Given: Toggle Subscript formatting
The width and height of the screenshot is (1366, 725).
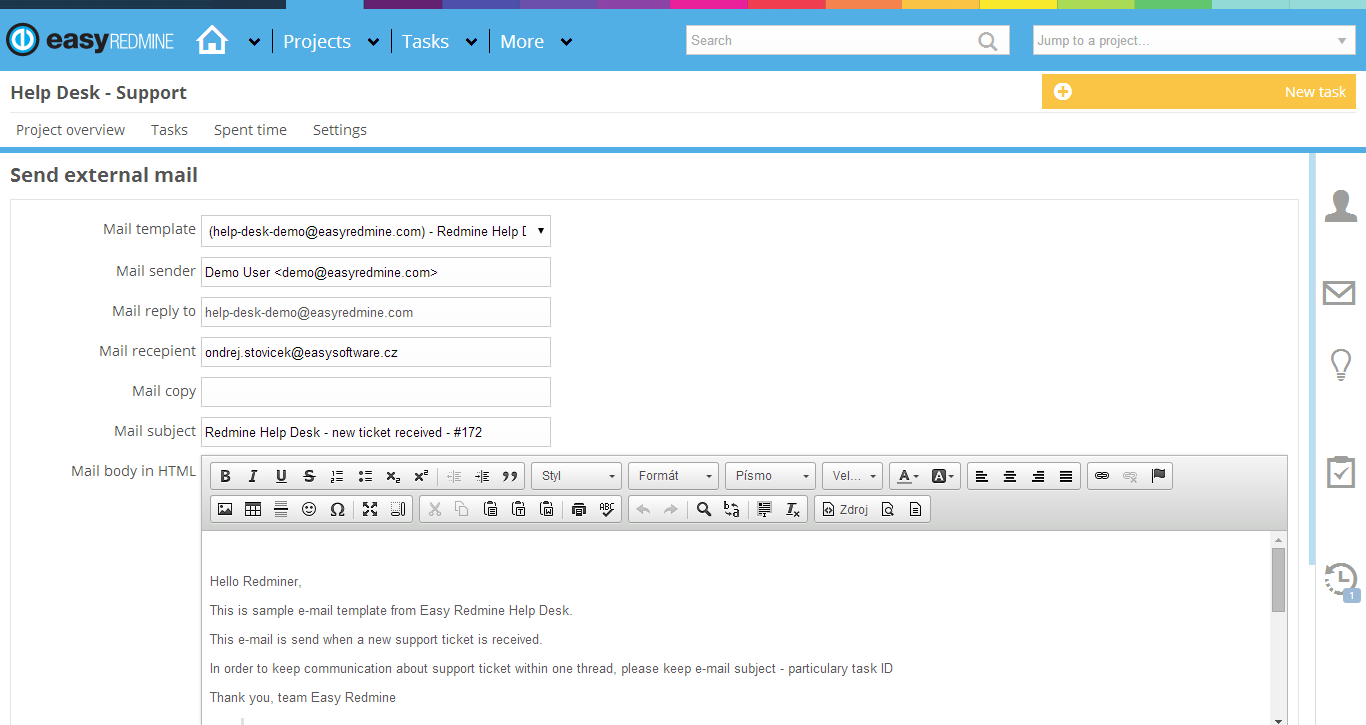Looking at the screenshot, I should [x=393, y=476].
